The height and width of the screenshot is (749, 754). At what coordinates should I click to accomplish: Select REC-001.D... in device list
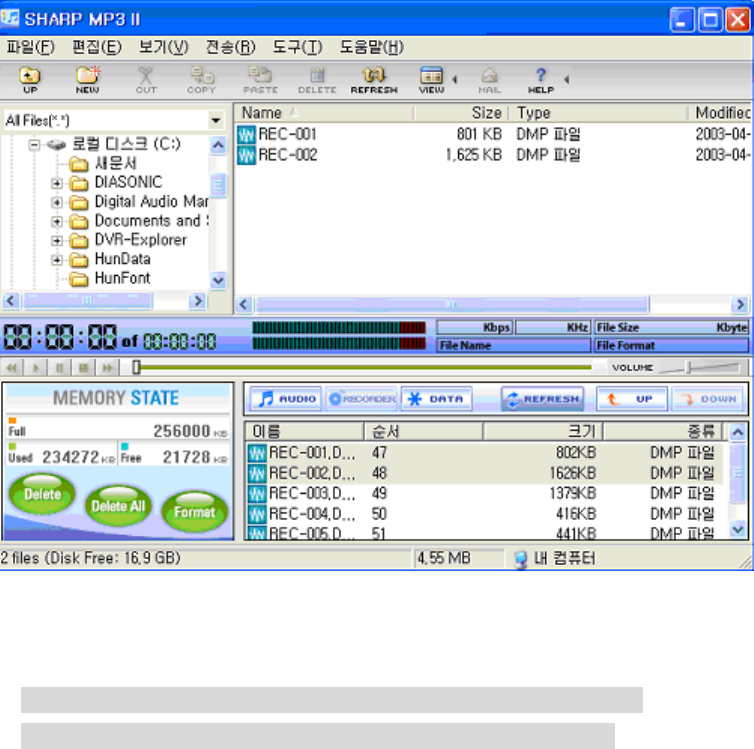click(484, 453)
